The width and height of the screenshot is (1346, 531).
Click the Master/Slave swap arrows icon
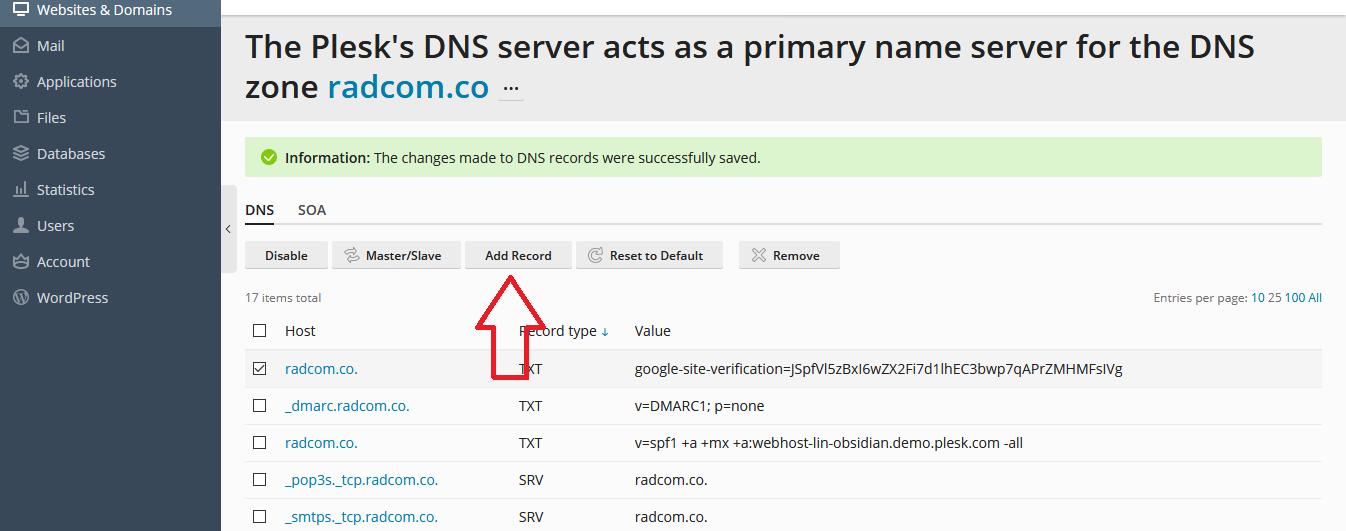(352, 256)
